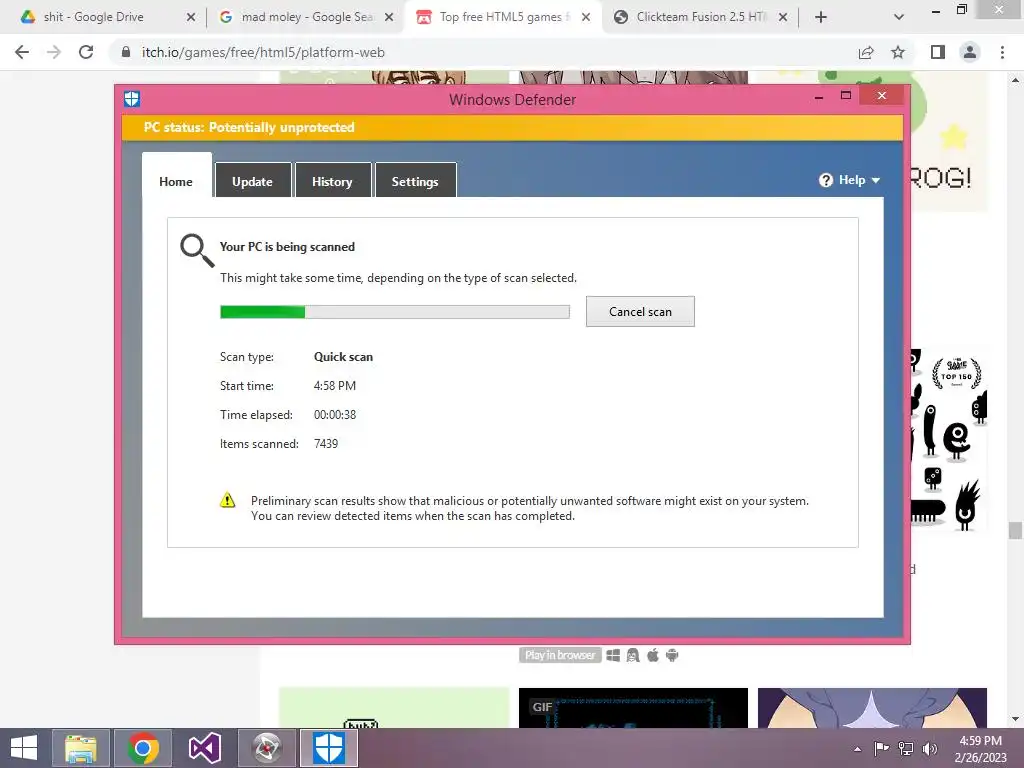Click Windows Defender taskbar icon
This screenshot has height=768, width=1024.
pos(328,748)
